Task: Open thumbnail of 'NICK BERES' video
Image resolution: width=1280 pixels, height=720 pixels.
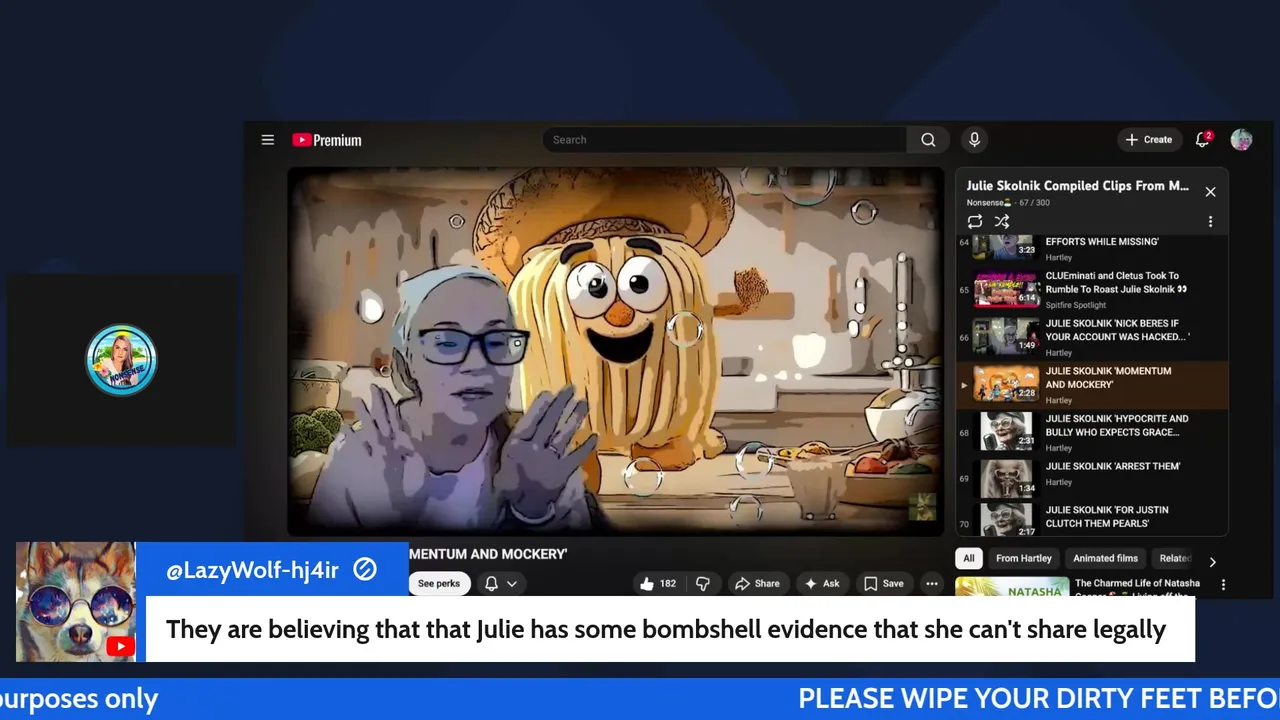Action: (x=1006, y=336)
